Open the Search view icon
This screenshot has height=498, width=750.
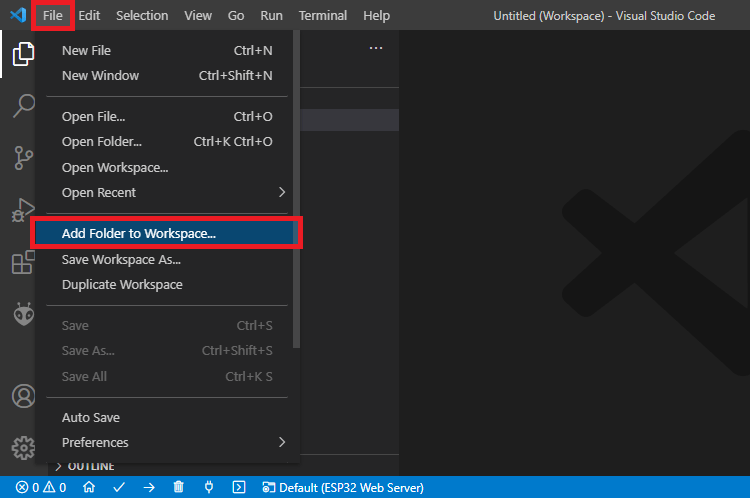click(22, 106)
